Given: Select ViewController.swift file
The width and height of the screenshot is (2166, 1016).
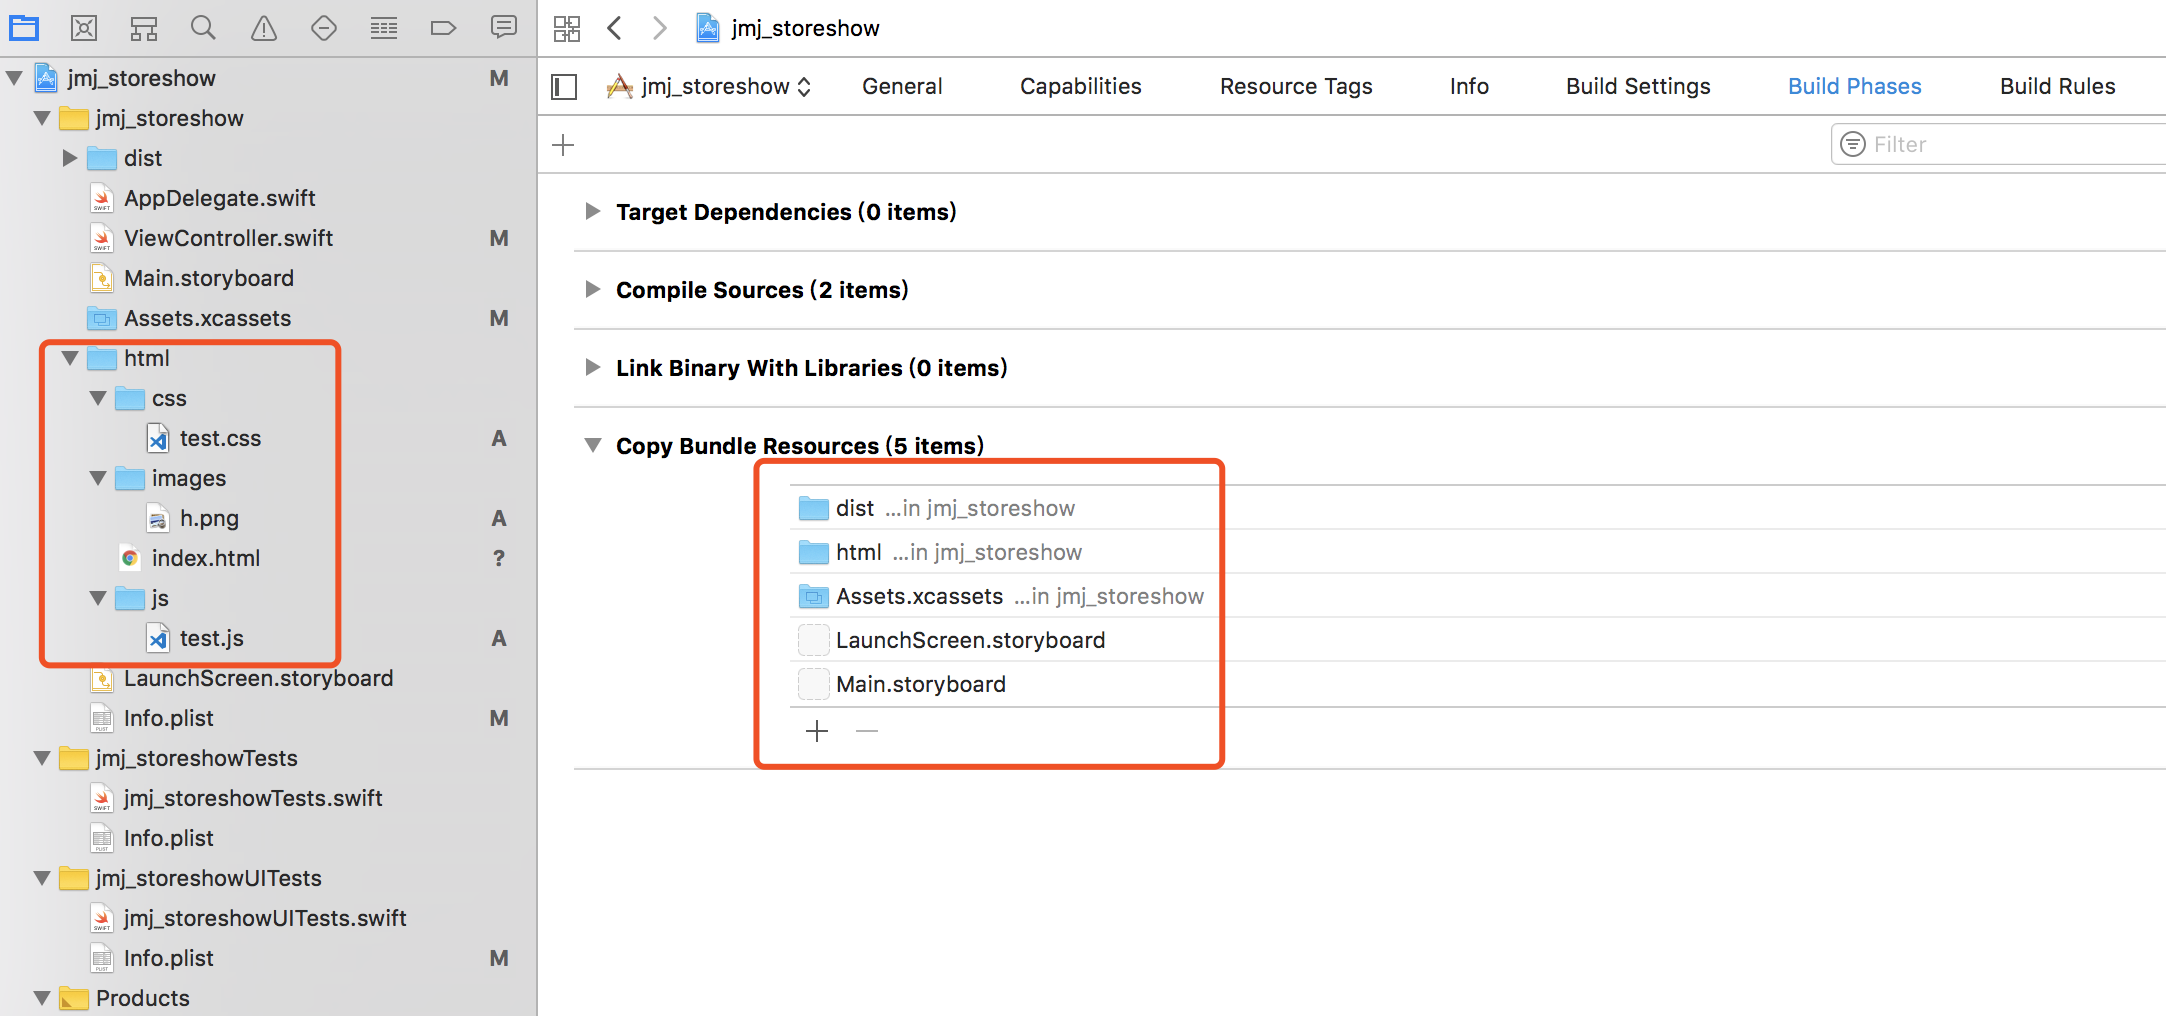Looking at the screenshot, I should pos(228,238).
